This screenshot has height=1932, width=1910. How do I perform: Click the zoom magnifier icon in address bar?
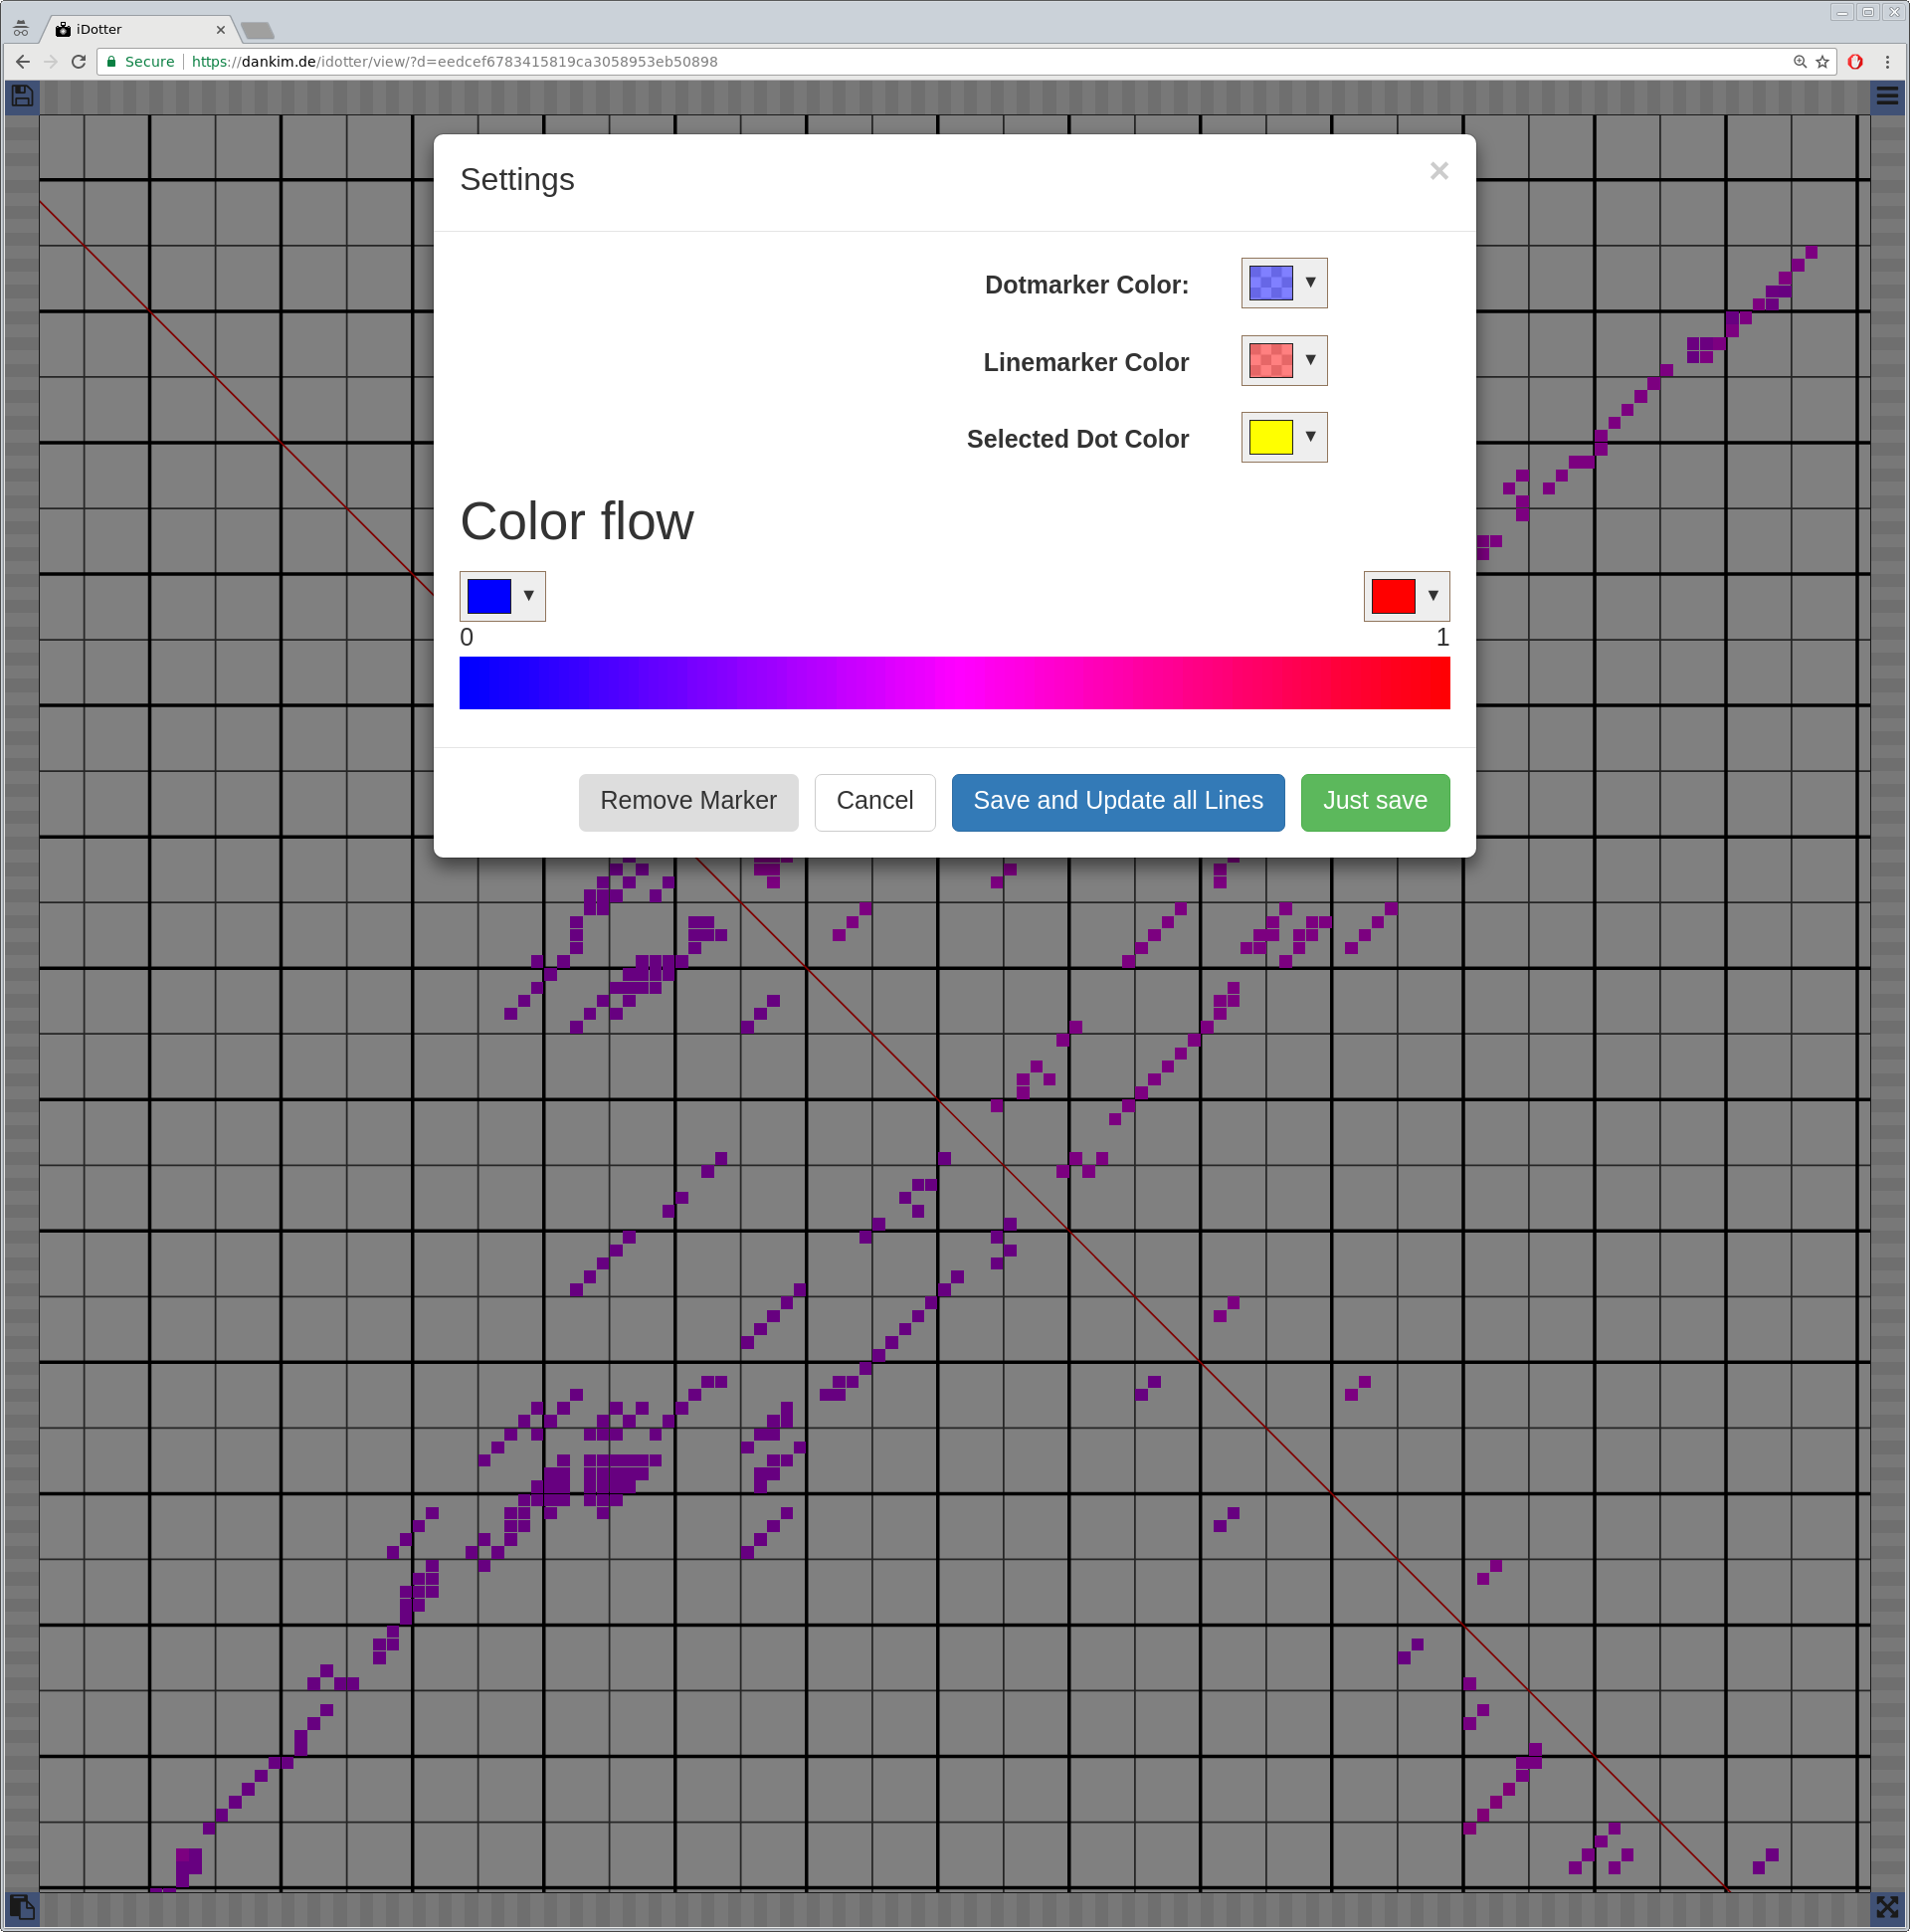point(1800,62)
